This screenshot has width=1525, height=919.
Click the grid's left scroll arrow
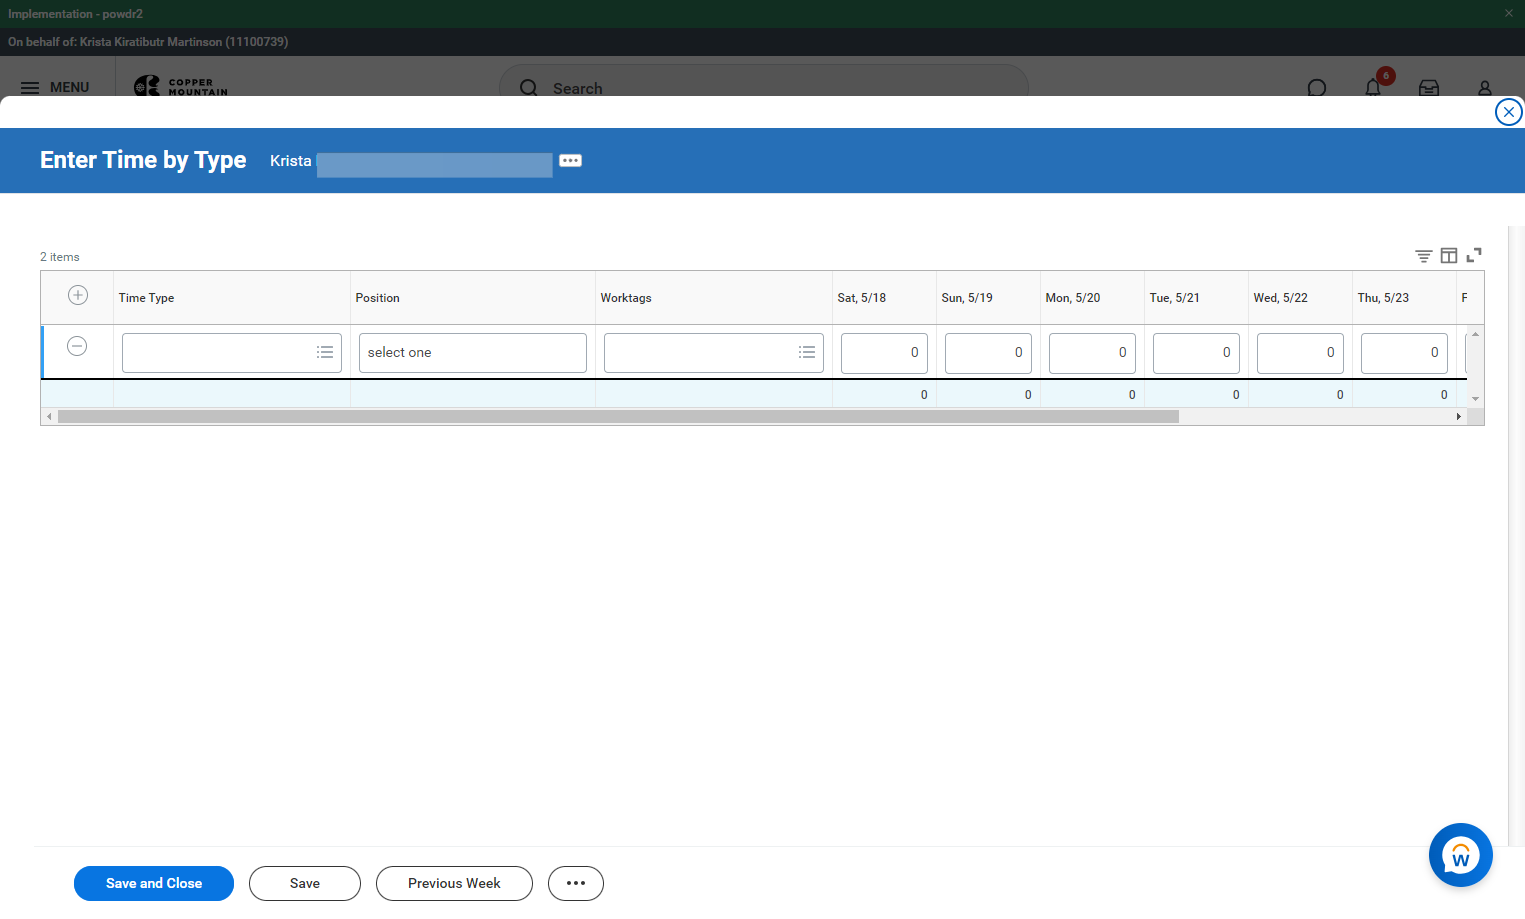coord(49,417)
